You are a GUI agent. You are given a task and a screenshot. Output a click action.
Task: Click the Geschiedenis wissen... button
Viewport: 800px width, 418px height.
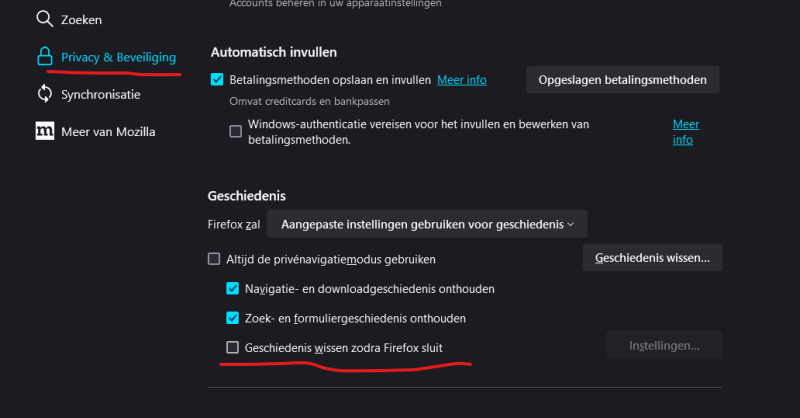(652, 258)
